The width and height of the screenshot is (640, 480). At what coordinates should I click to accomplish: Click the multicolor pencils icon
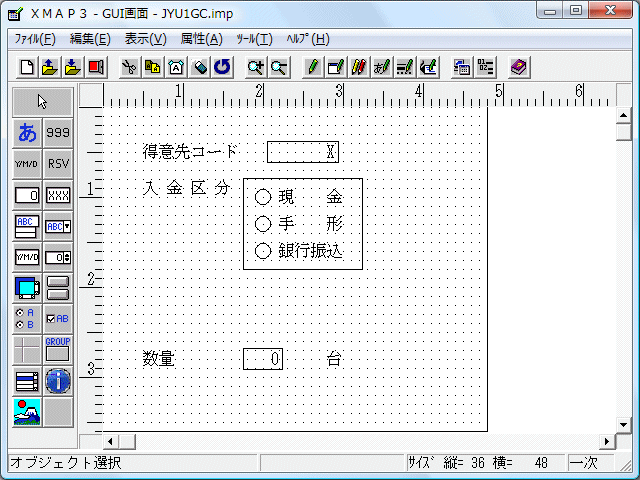pos(359,67)
